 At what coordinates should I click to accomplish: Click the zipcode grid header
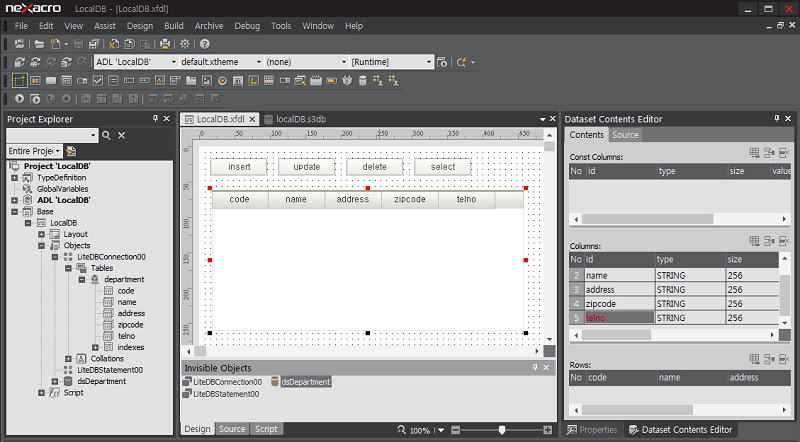click(x=410, y=200)
